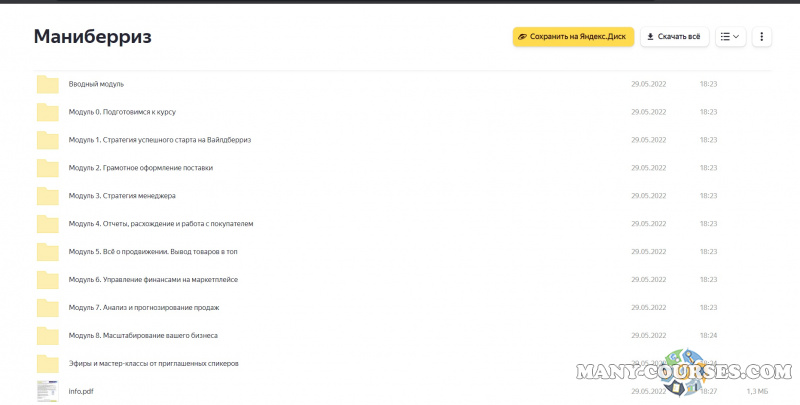
Task: Select Модуль 2. Грамотное оформление поставки row
Action: tap(140, 168)
